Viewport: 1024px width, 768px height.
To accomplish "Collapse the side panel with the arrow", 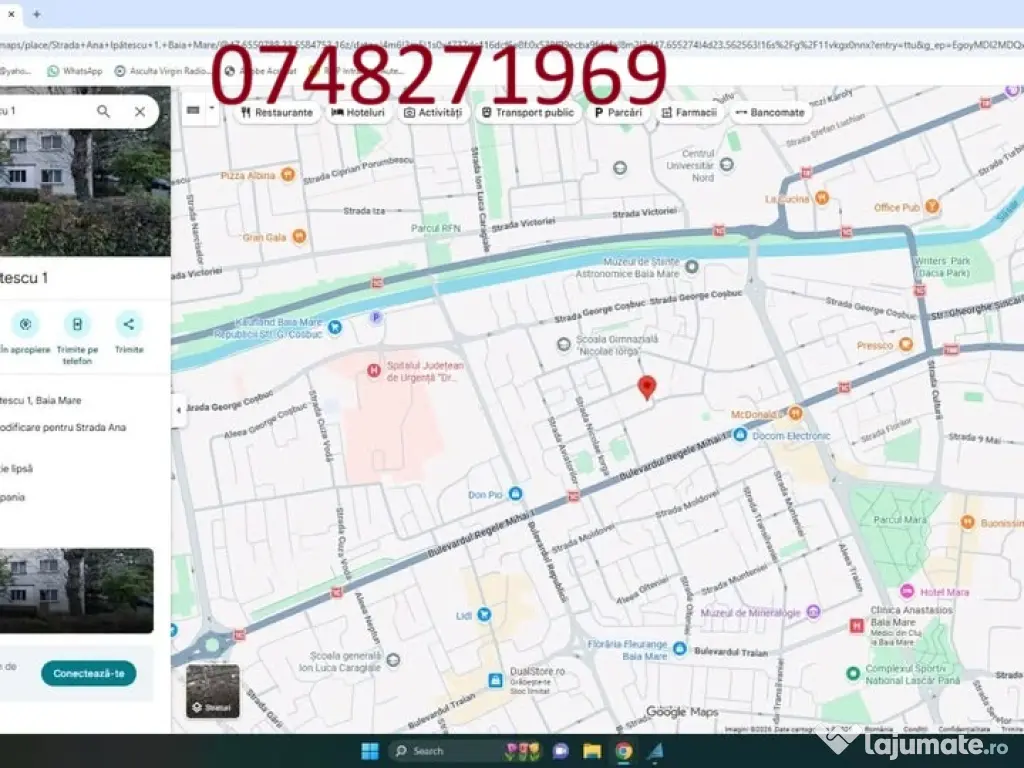I will [x=178, y=410].
